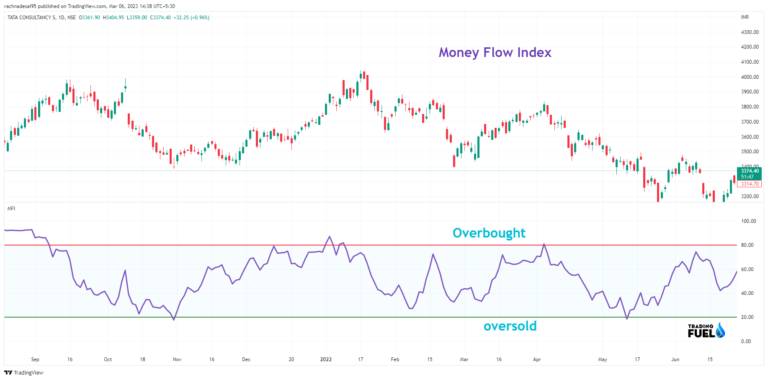
Task: Click the MFI indicator label
Action: tap(10, 209)
